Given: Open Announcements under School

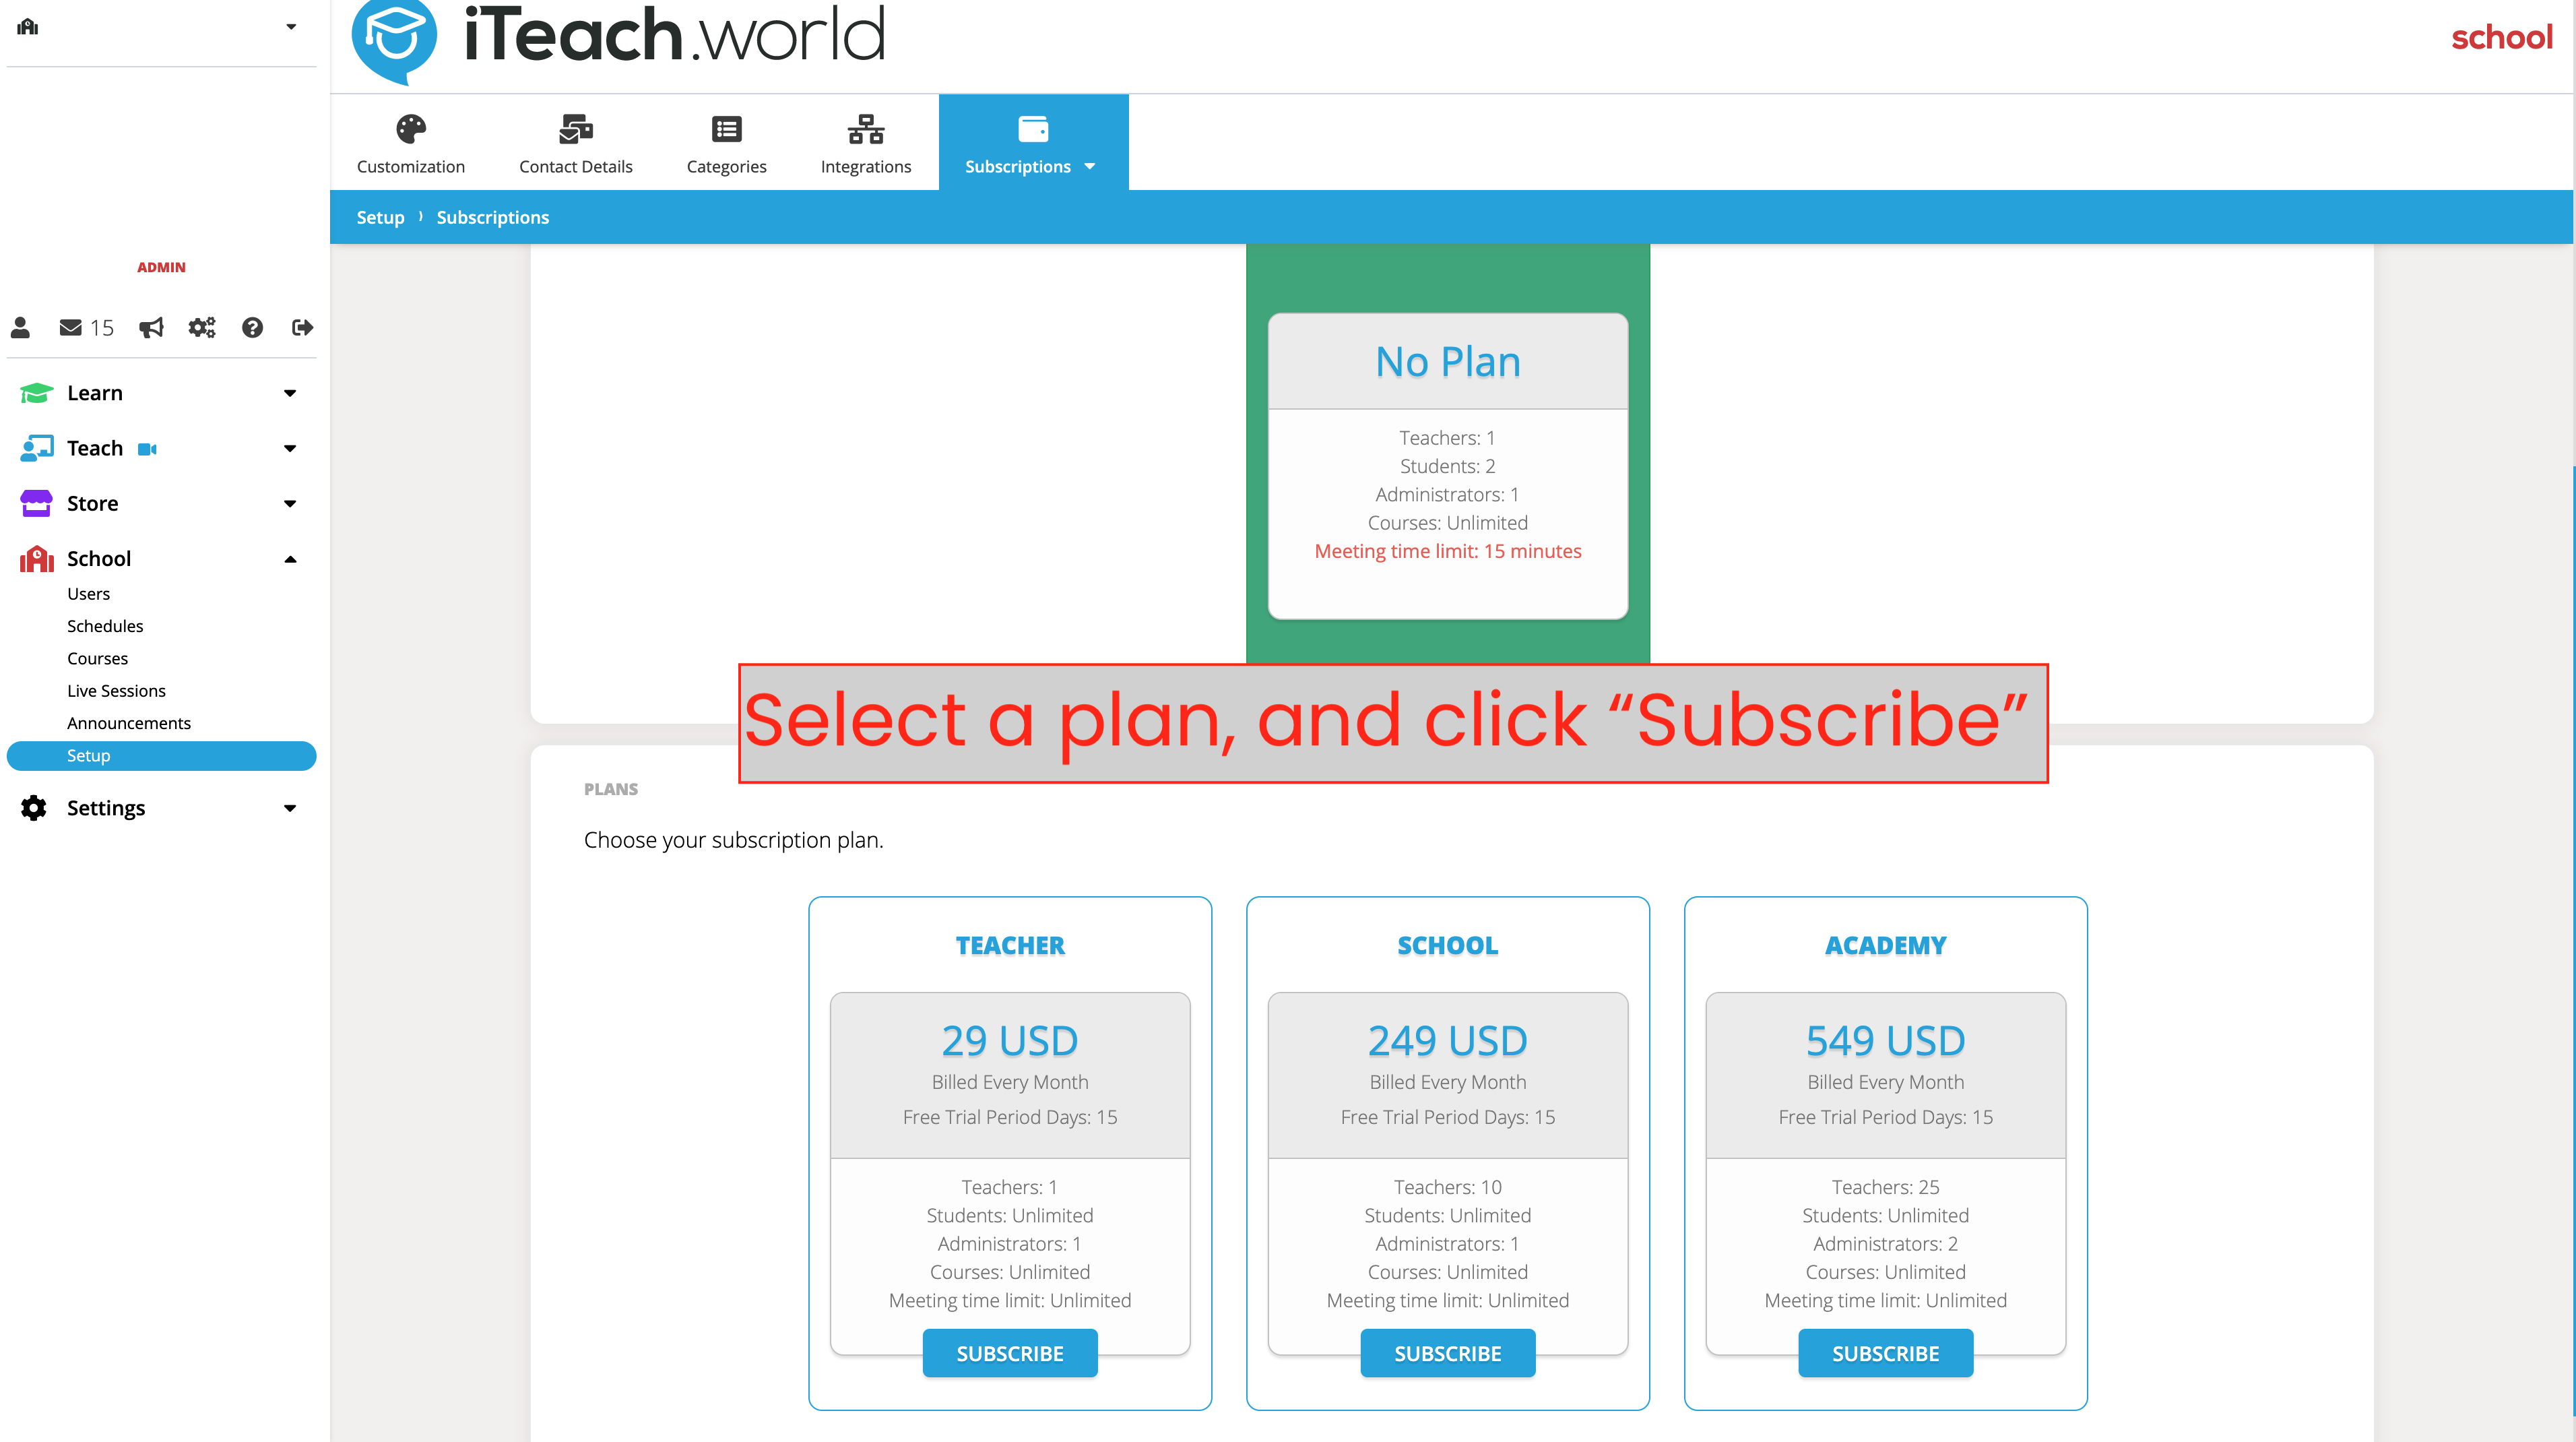Looking at the screenshot, I should coord(129,723).
